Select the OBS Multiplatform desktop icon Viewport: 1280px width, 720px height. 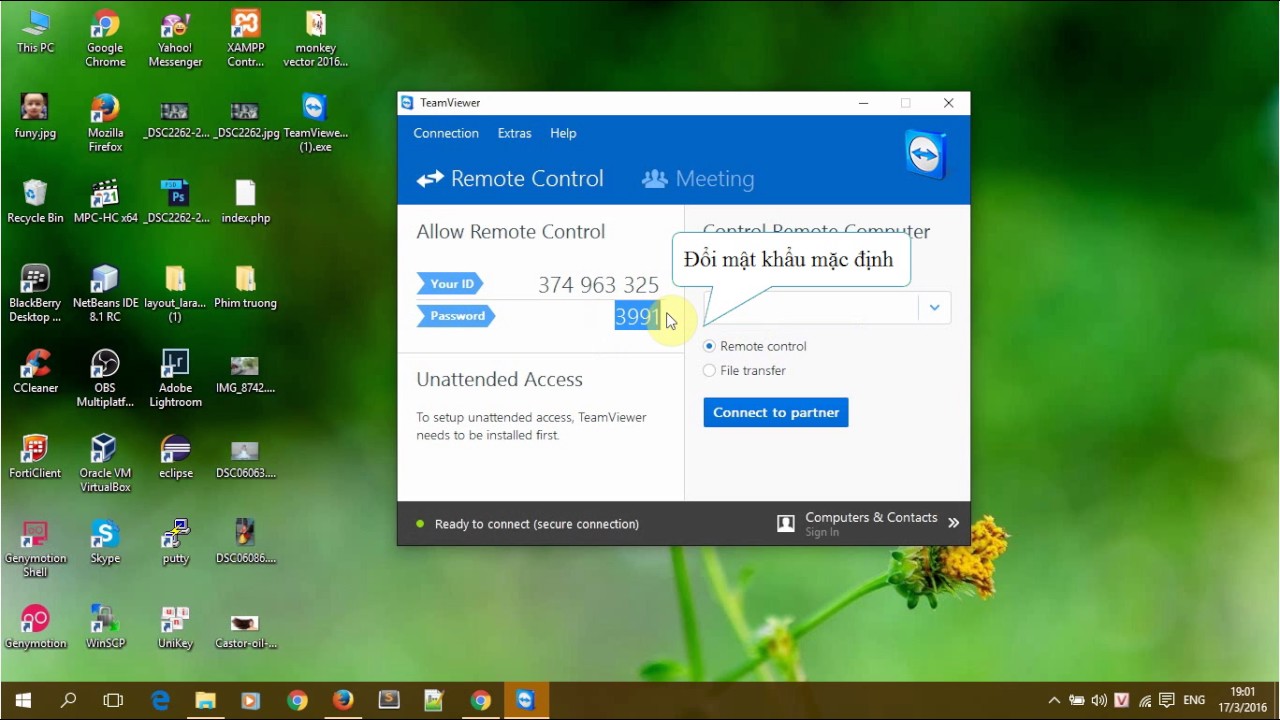105,379
